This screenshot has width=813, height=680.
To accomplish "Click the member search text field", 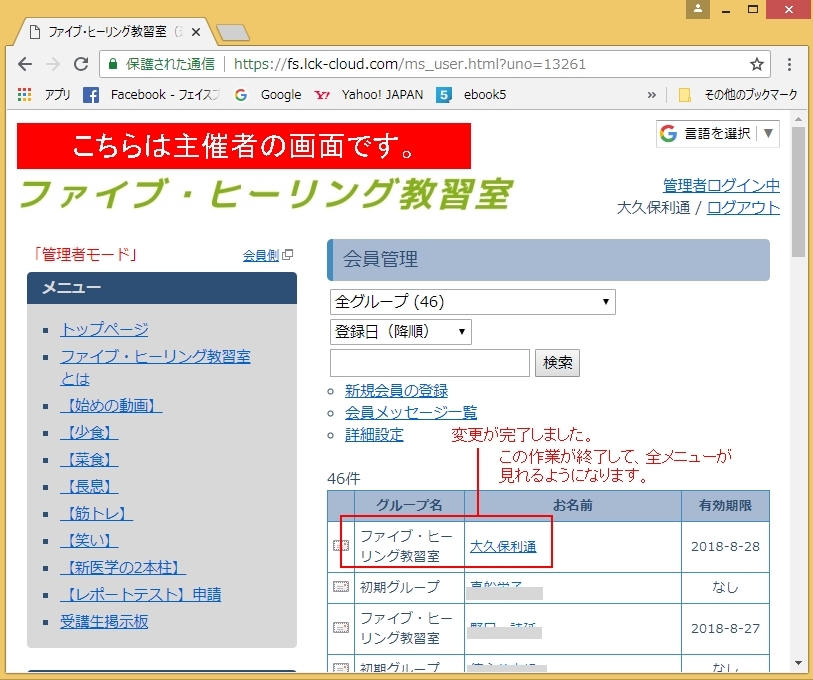I will [429, 363].
